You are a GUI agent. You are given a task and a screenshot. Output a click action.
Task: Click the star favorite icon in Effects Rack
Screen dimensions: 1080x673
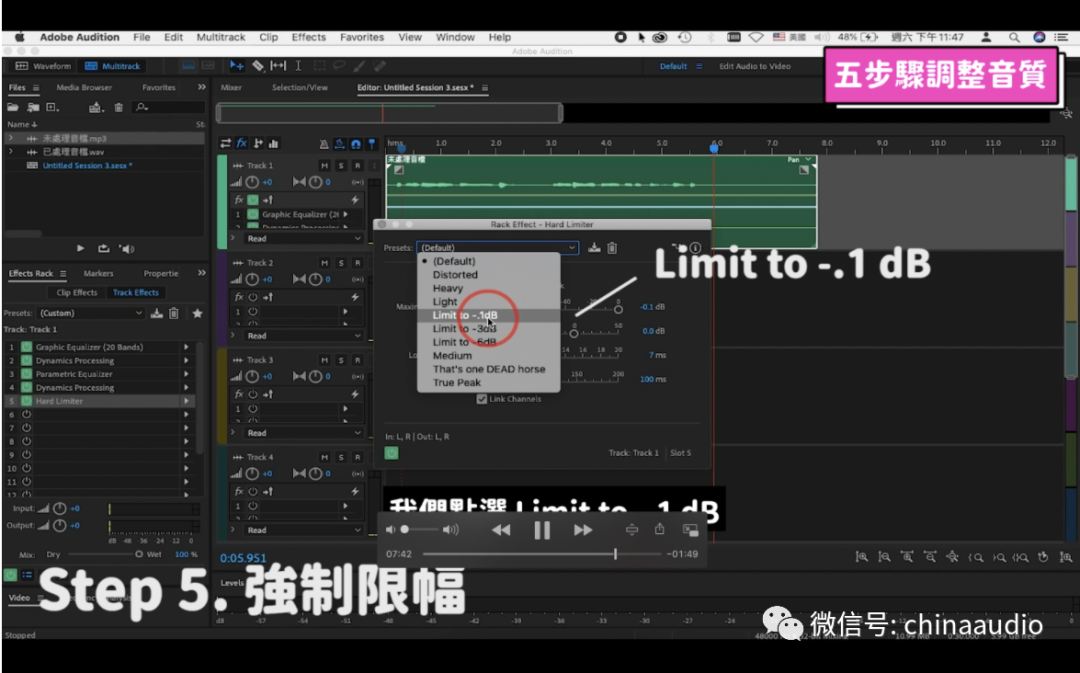[x=198, y=313]
